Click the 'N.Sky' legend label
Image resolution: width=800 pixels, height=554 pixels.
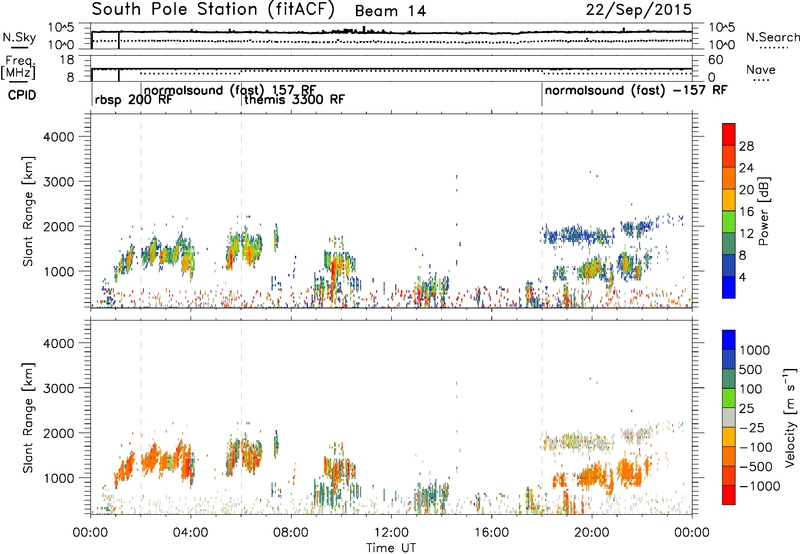pos(19,38)
